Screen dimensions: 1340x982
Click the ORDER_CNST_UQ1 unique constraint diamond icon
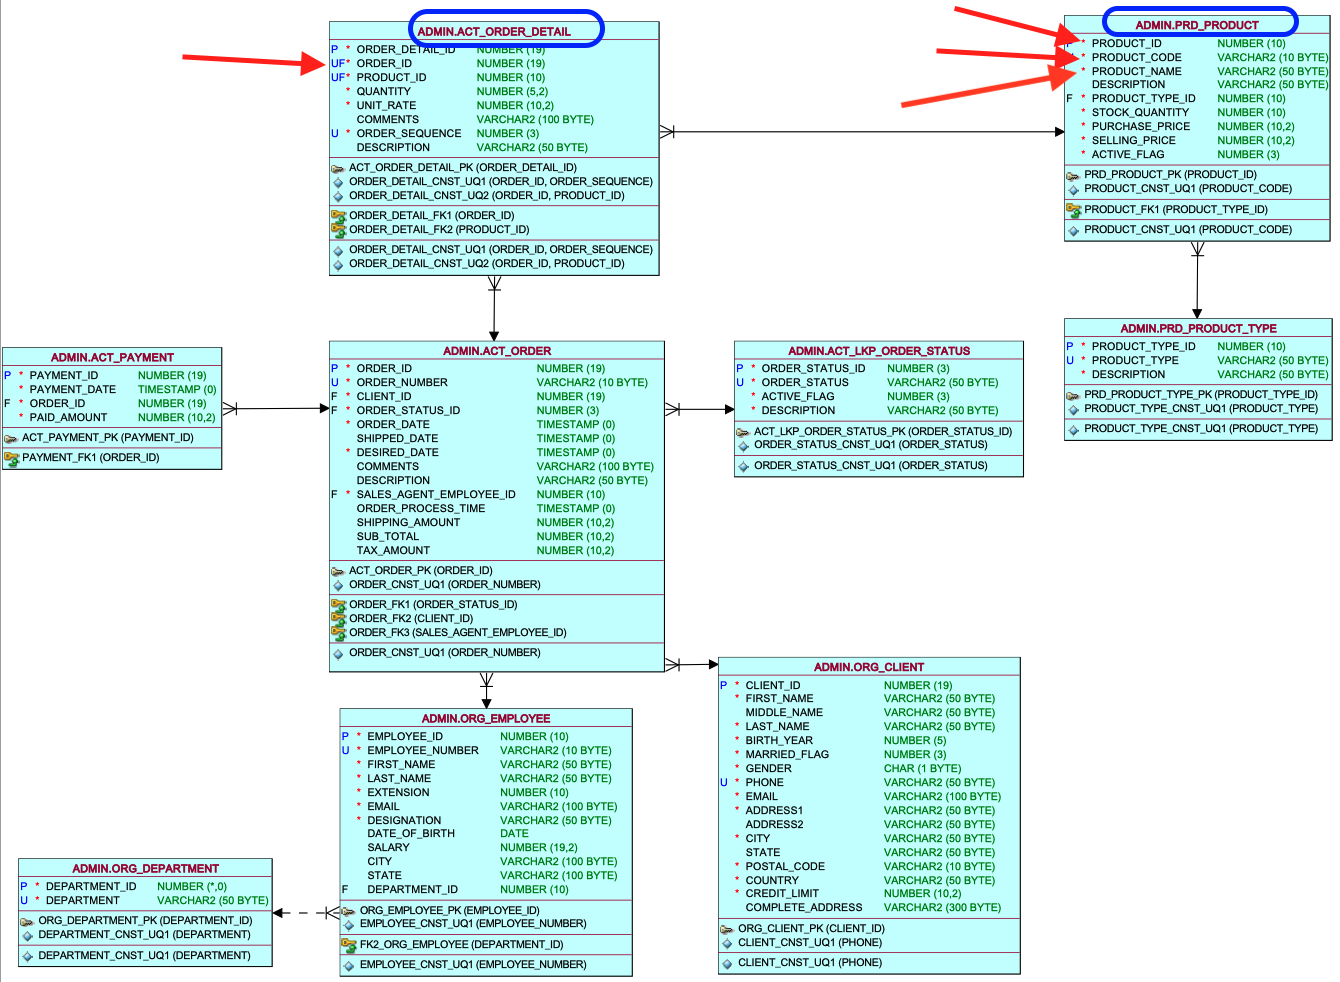(x=339, y=585)
